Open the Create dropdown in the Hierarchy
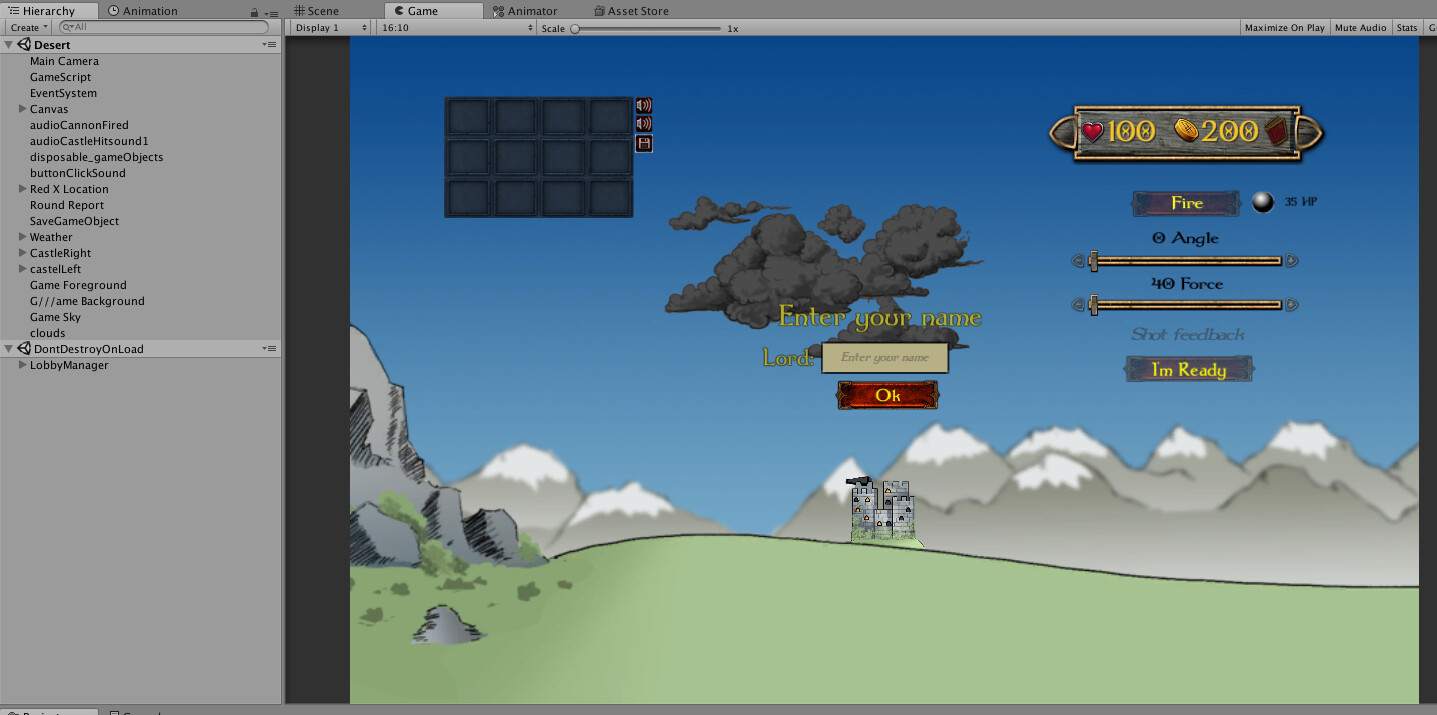The height and width of the screenshot is (715, 1437). click(x=27, y=27)
